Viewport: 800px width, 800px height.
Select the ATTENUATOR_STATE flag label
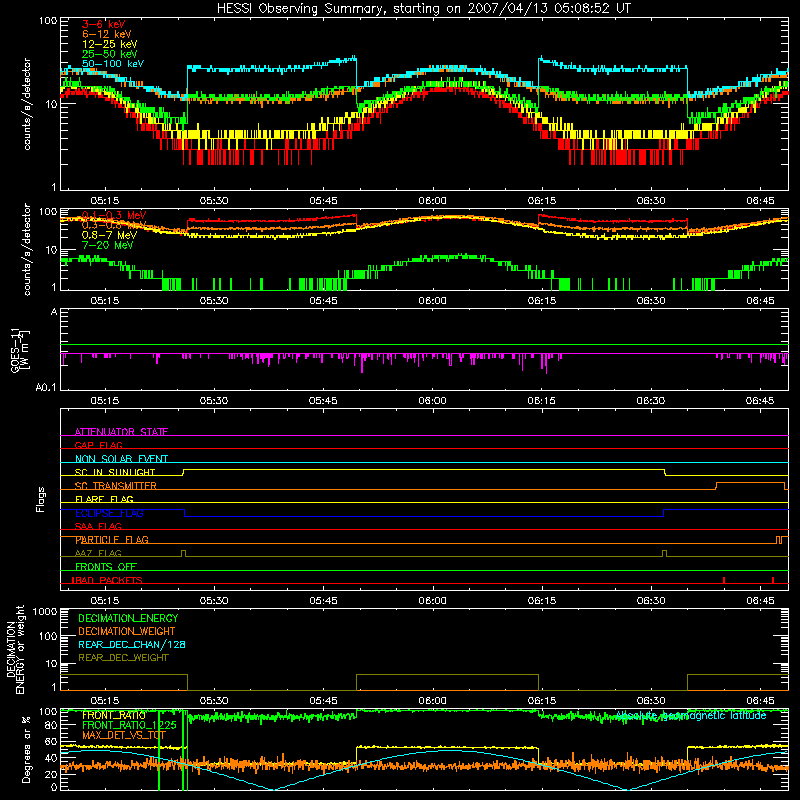click(x=121, y=432)
